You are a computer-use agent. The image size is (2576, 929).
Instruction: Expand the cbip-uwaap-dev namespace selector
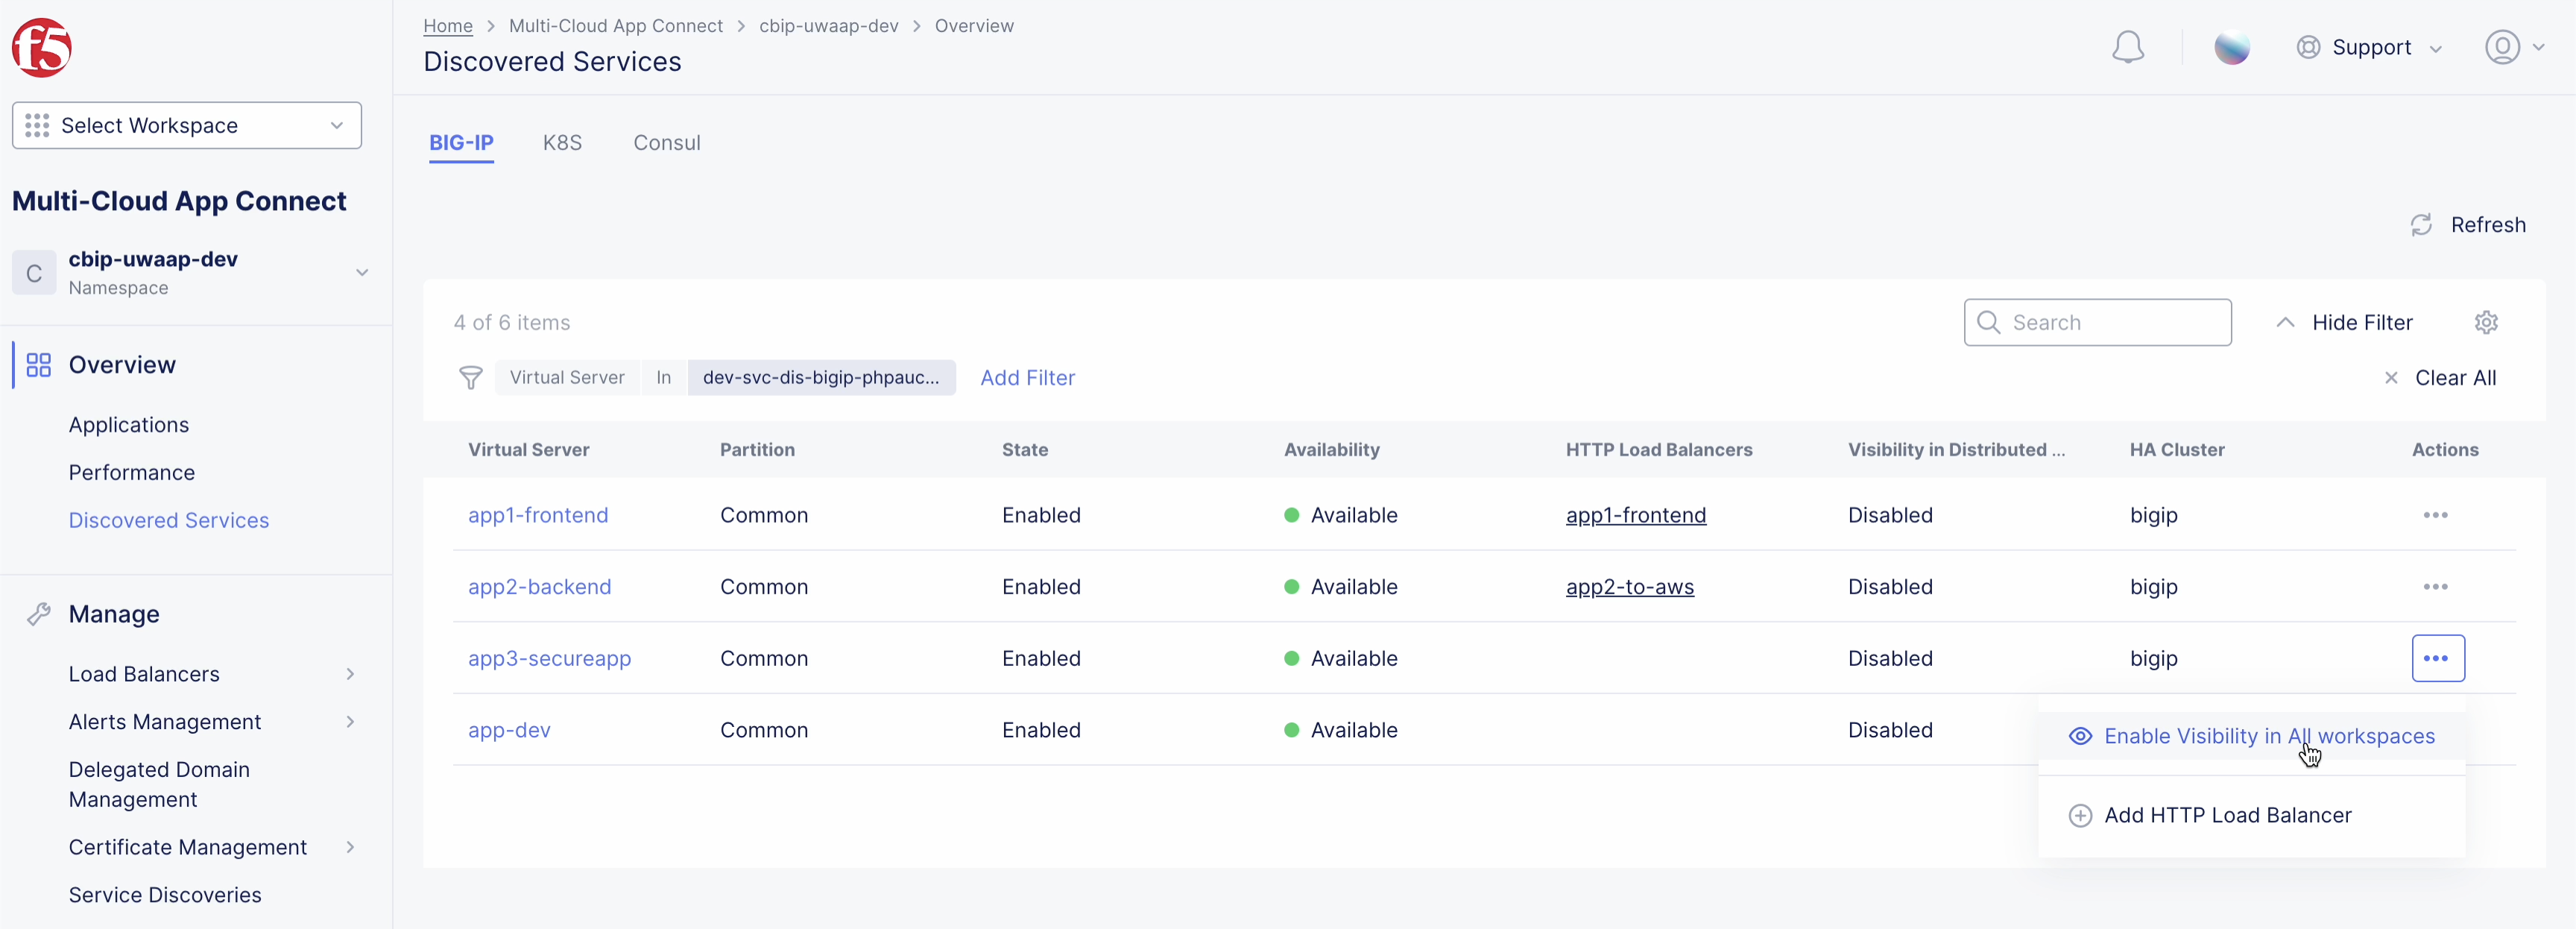[362, 272]
